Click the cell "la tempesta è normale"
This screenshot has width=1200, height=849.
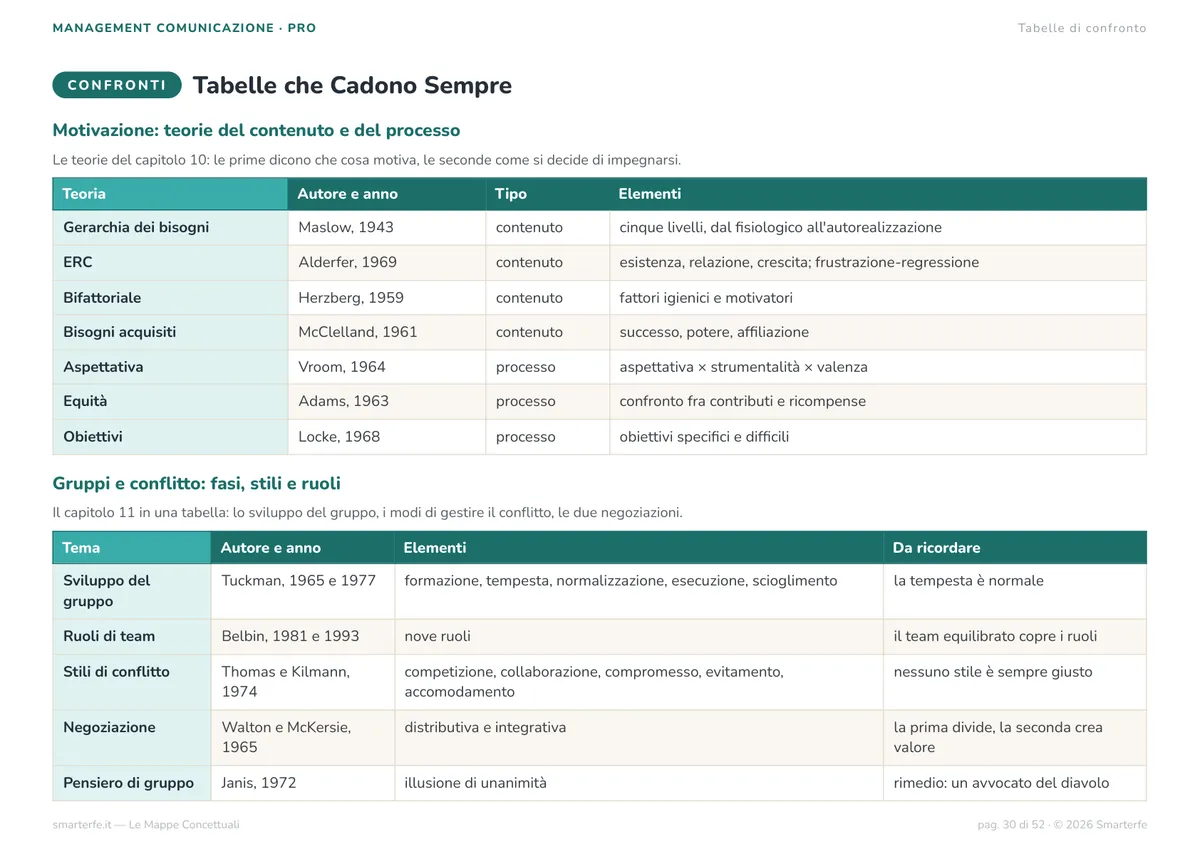pos(1014,591)
